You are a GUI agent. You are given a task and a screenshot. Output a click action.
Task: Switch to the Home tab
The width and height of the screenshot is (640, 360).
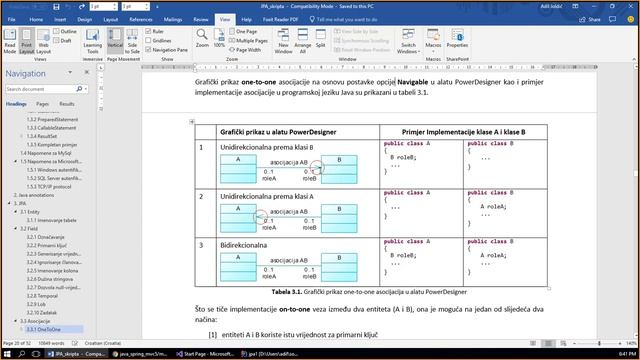point(36,19)
